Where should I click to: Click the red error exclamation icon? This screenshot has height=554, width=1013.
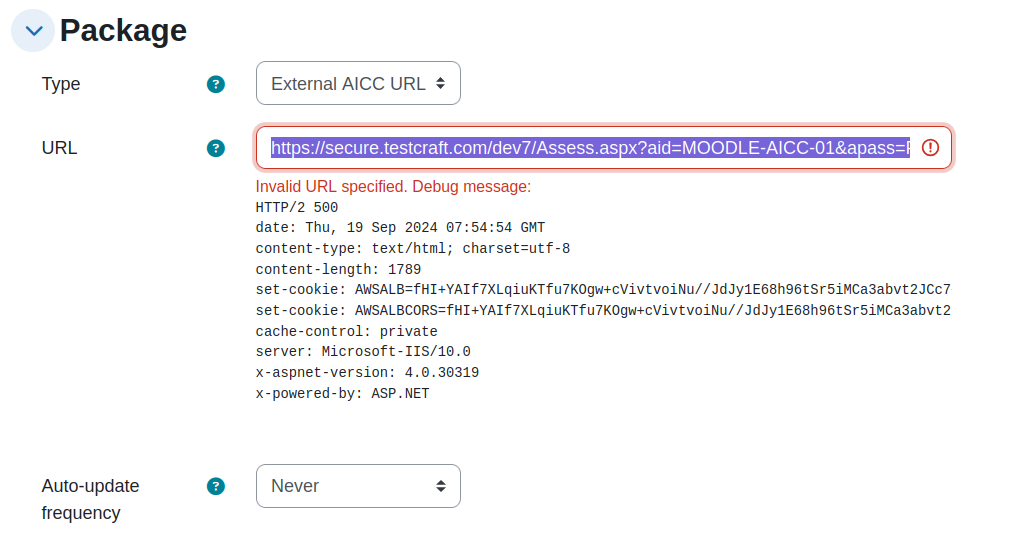[930, 148]
